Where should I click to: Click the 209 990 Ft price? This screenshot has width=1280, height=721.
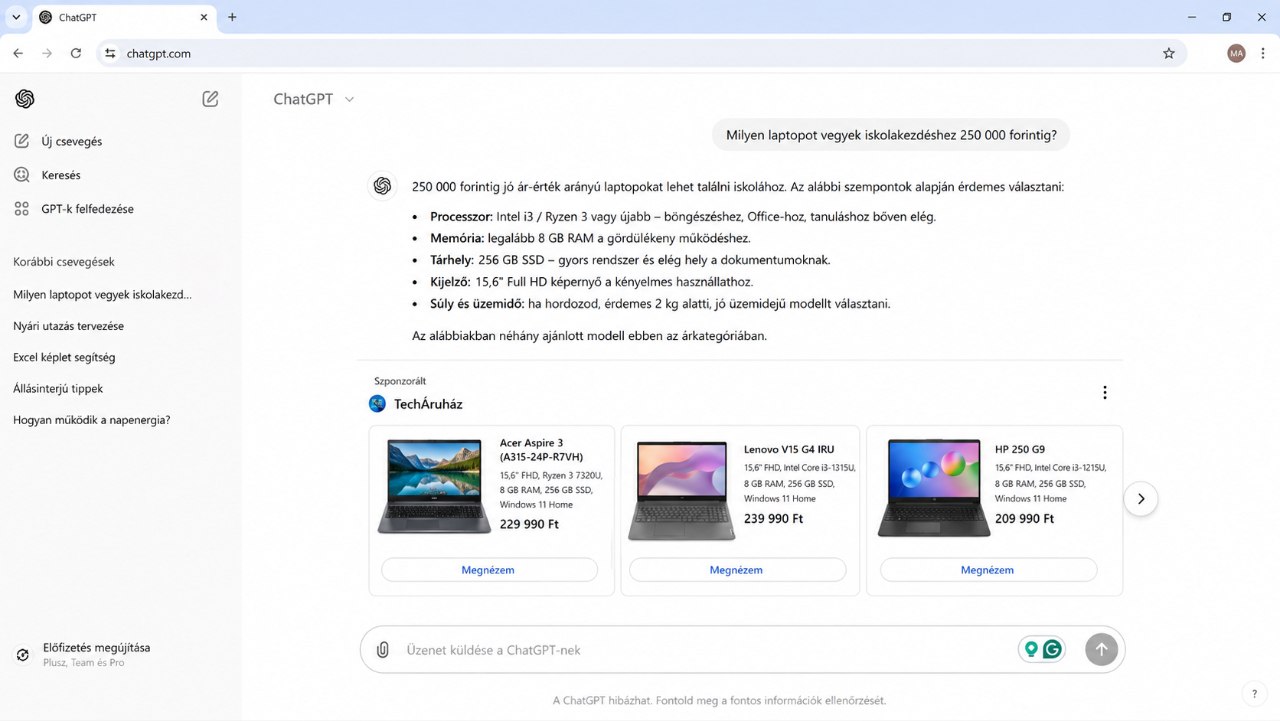coord(1025,519)
